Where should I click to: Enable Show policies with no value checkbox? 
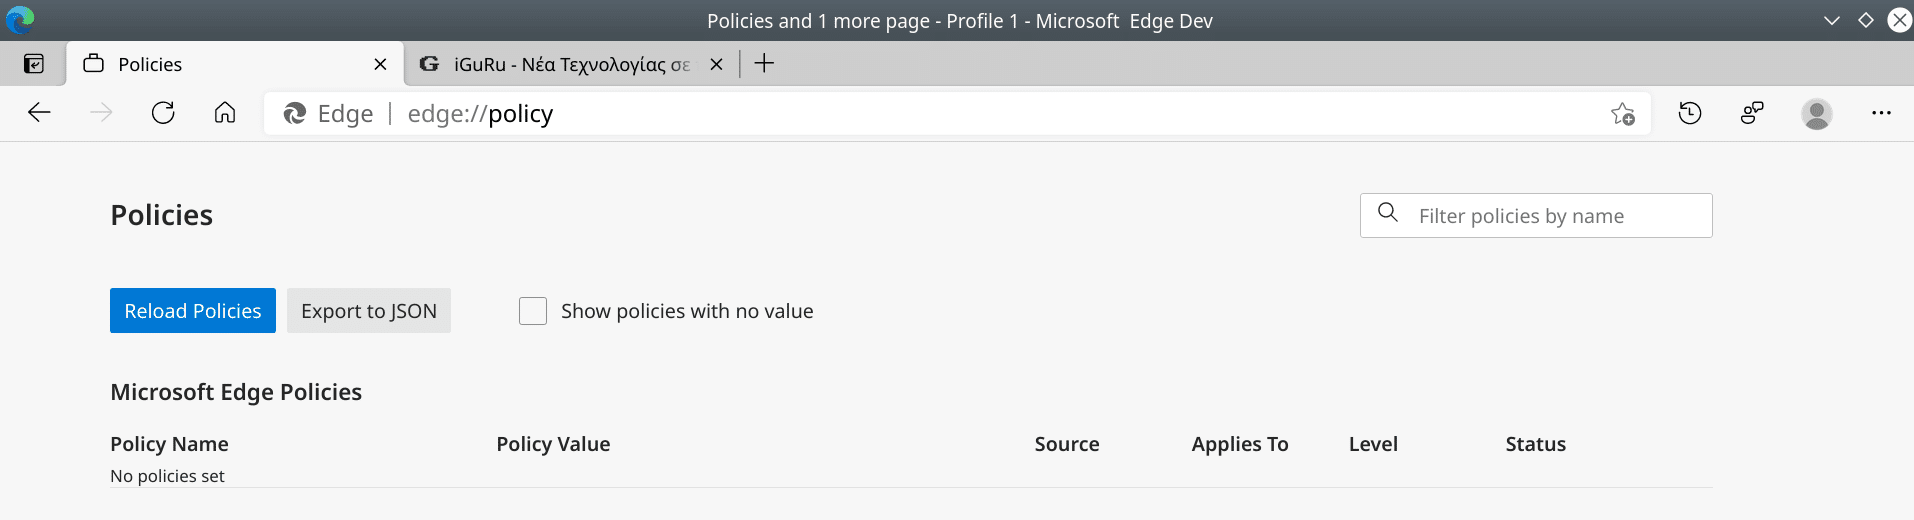coord(533,311)
